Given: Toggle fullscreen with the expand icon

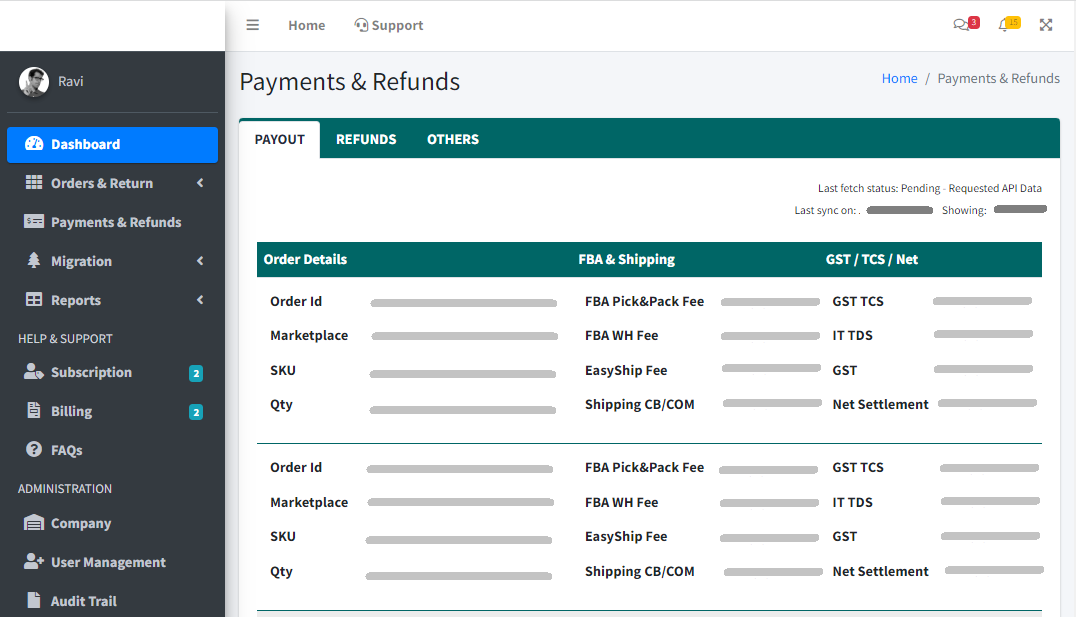Looking at the screenshot, I should pyautogui.click(x=1046, y=25).
